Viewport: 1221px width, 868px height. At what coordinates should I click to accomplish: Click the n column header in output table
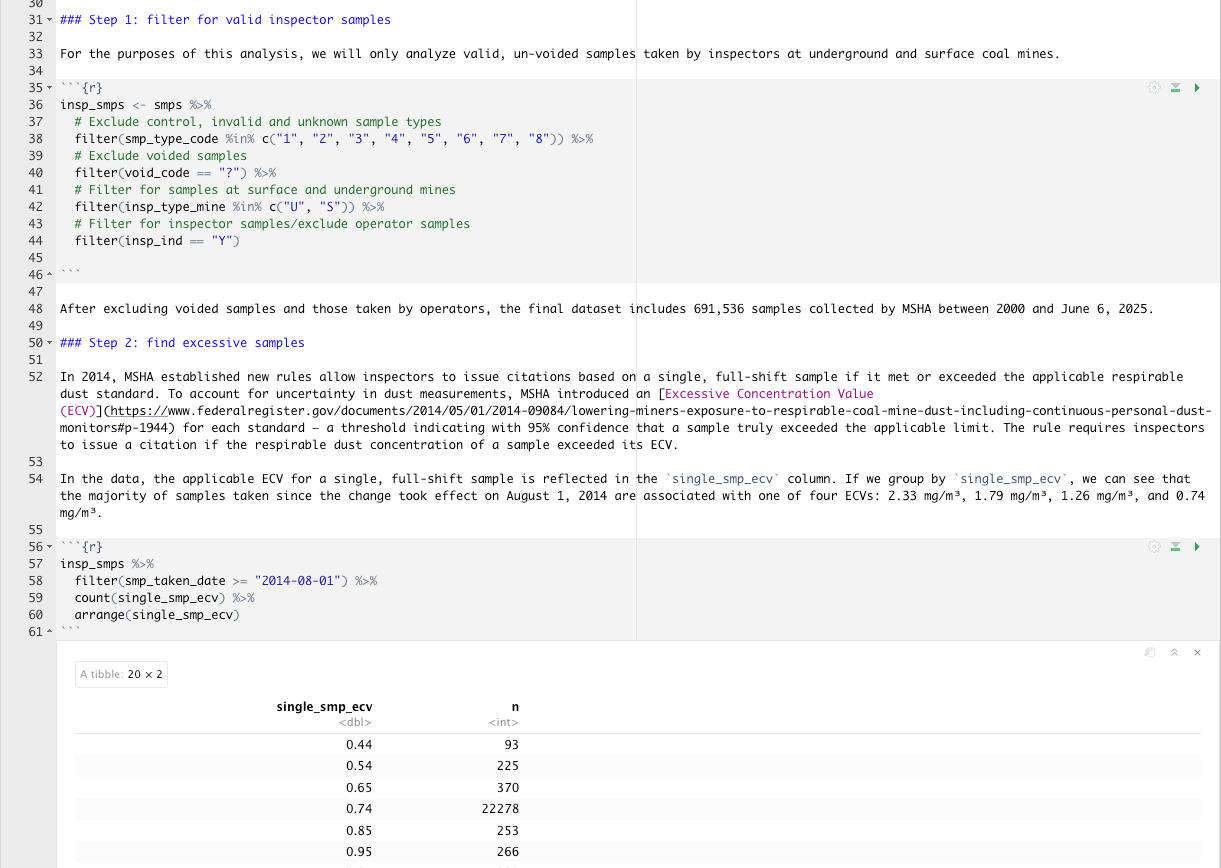(x=514, y=707)
